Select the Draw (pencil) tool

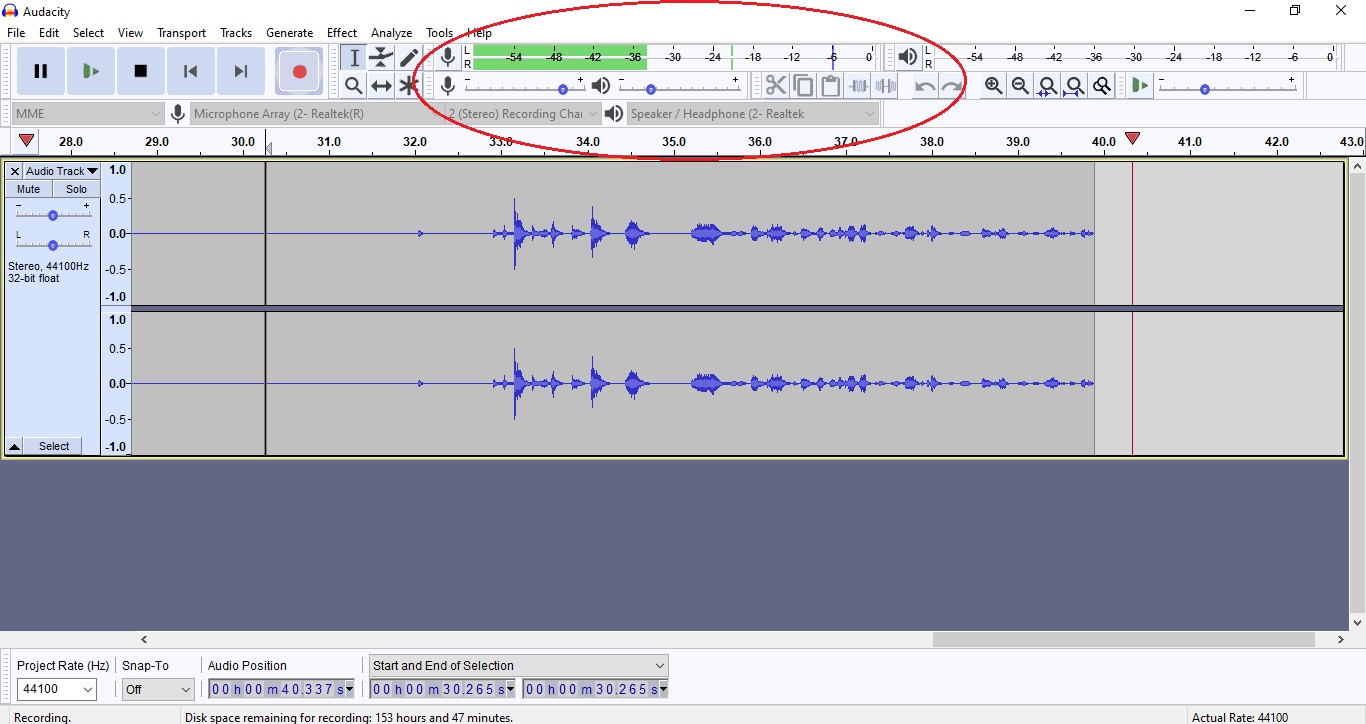(408, 58)
